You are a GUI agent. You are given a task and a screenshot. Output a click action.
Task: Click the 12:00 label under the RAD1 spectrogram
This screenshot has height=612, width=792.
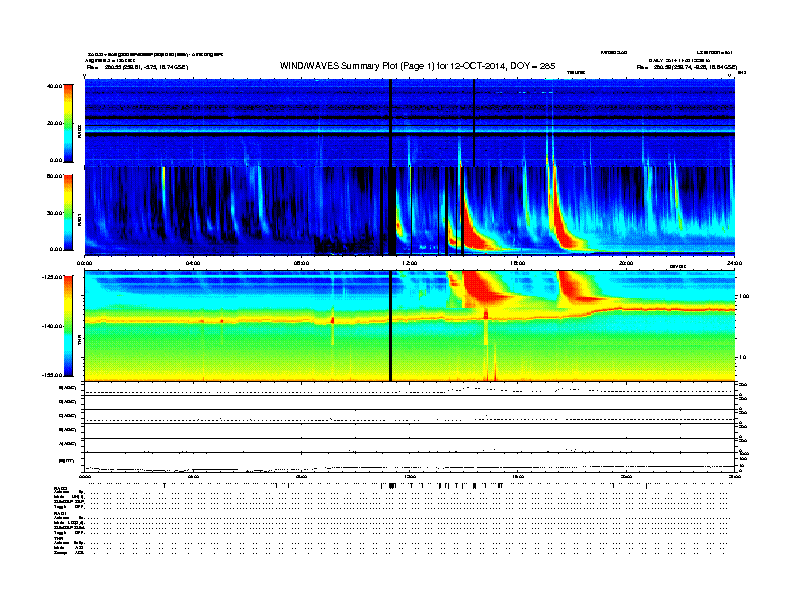pyautogui.click(x=410, y=263)
